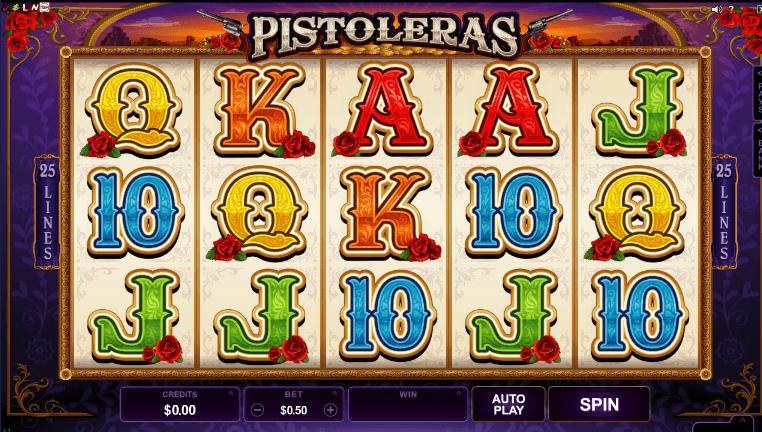Start the reels with Spin button
Image resolution: width=762 pixels, height=432 pixels.
(x=599, y=404)
